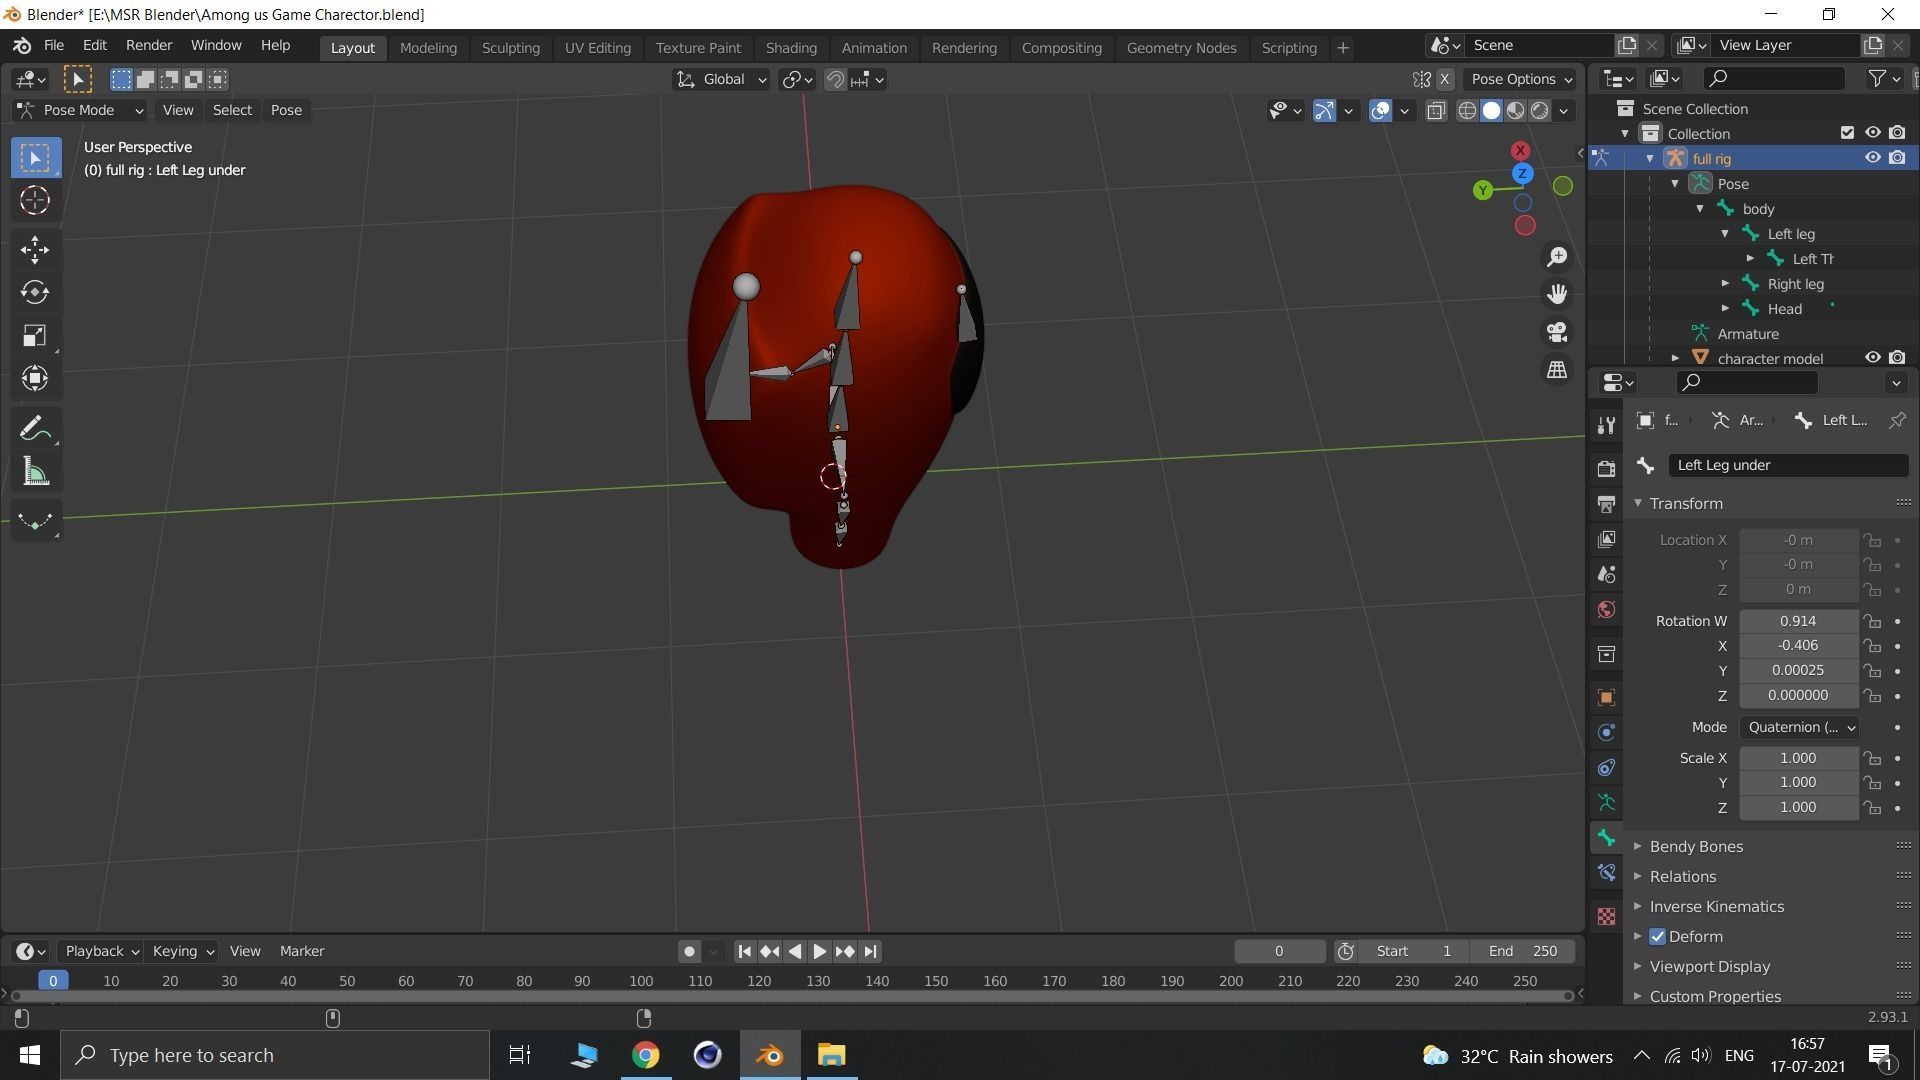Activate the Select Box tool
This screenshot has width=1920, height=1080.
tap(35, 157)
